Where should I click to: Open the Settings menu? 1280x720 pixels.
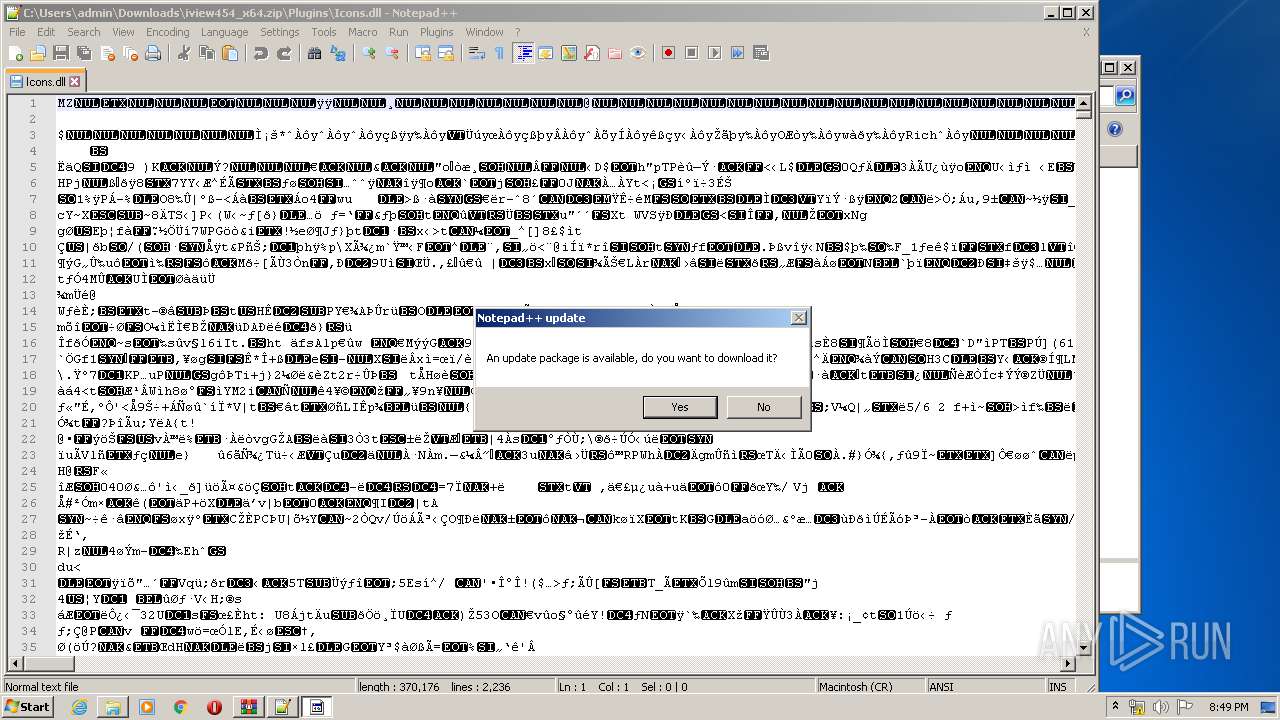280,32
